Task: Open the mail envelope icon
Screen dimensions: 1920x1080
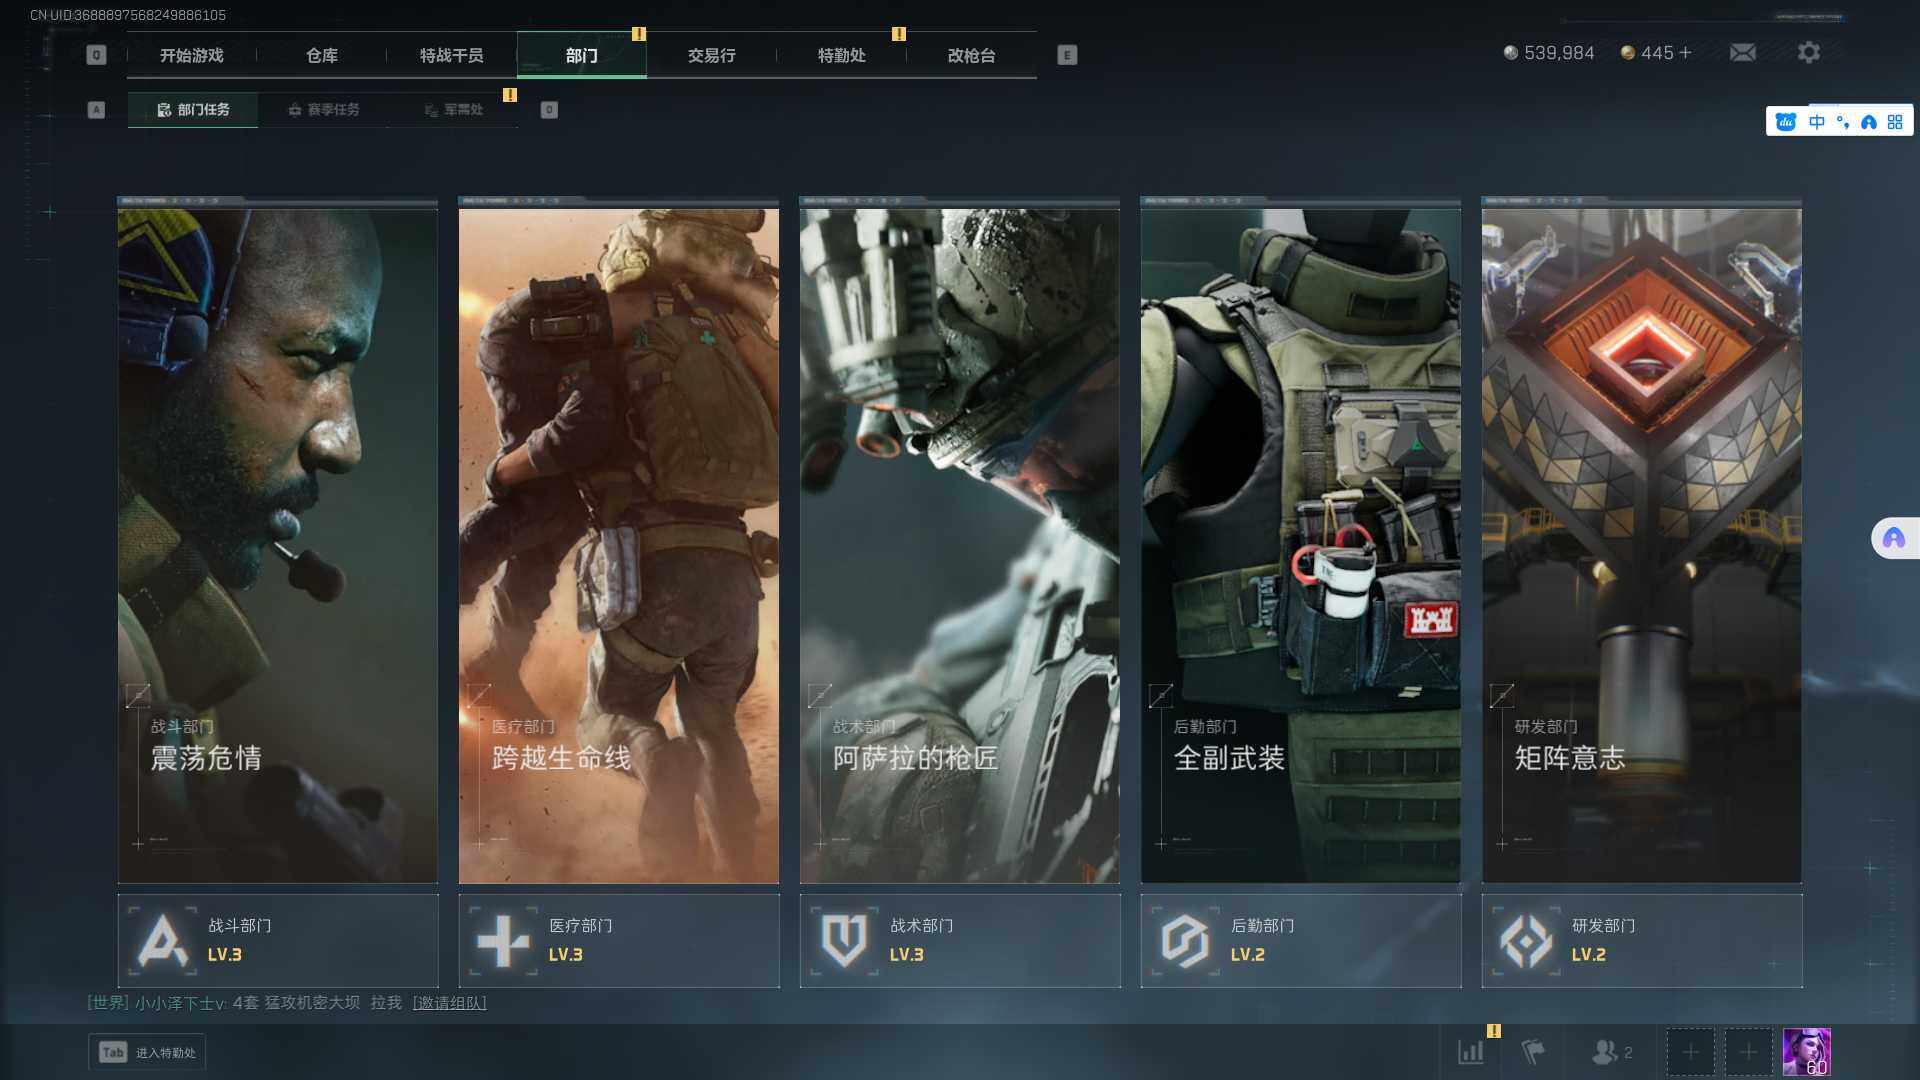Action: (x=1742, y=53)
